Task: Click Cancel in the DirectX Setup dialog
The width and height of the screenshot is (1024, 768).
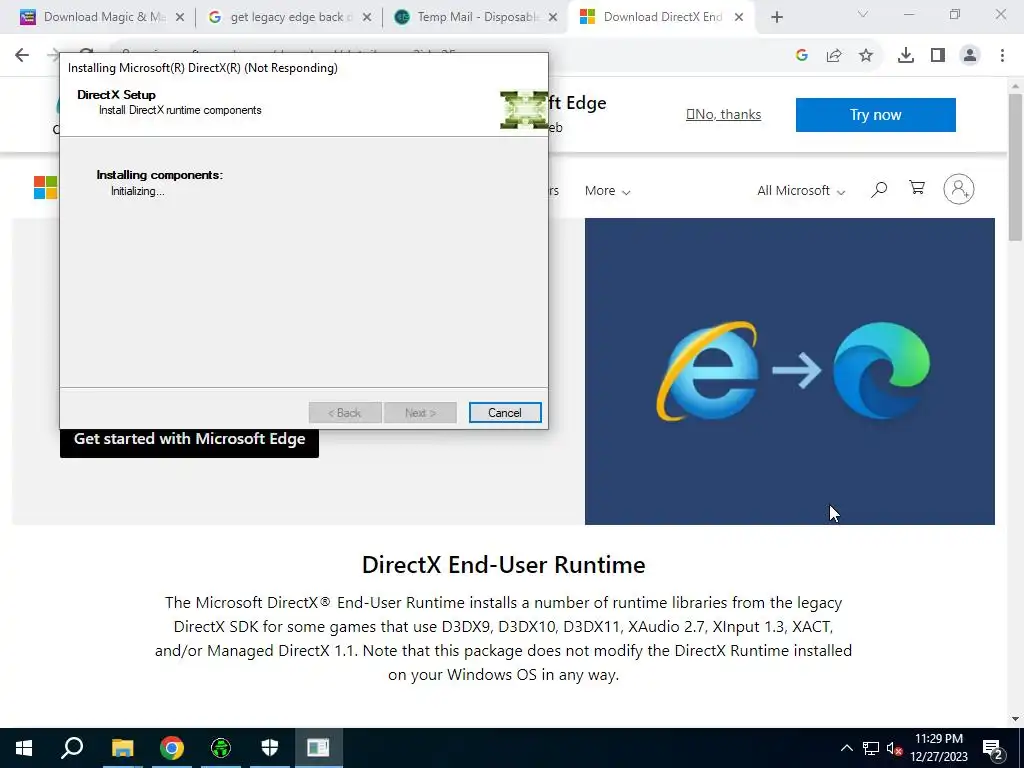Action: coord(505,413)
